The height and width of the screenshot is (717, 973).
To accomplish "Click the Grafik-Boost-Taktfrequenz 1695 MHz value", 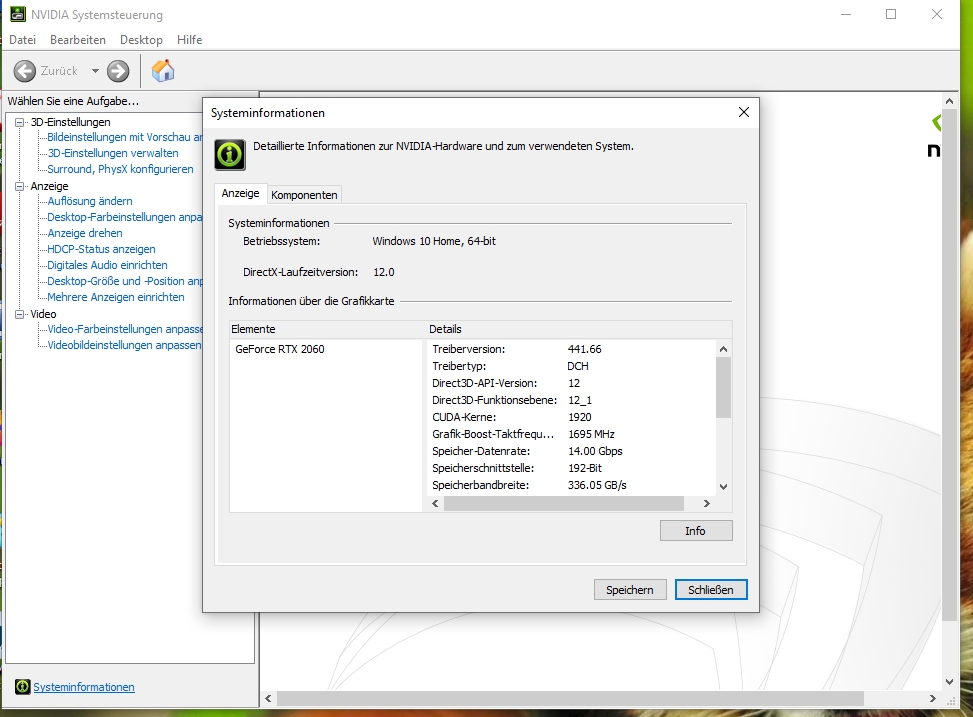I will pos(591,434).
